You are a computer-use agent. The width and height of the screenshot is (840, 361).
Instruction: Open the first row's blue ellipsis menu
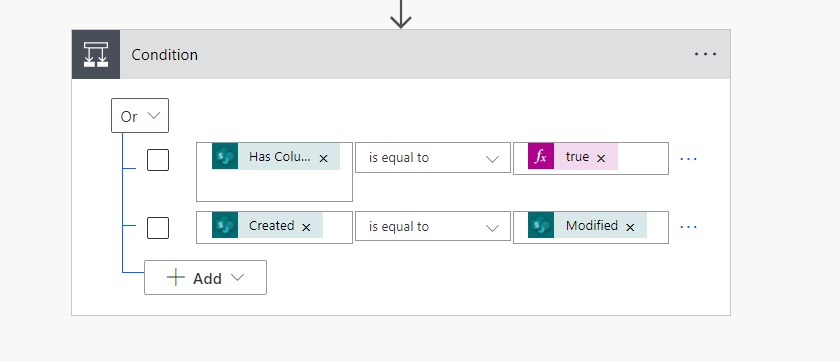pos(688,159)
